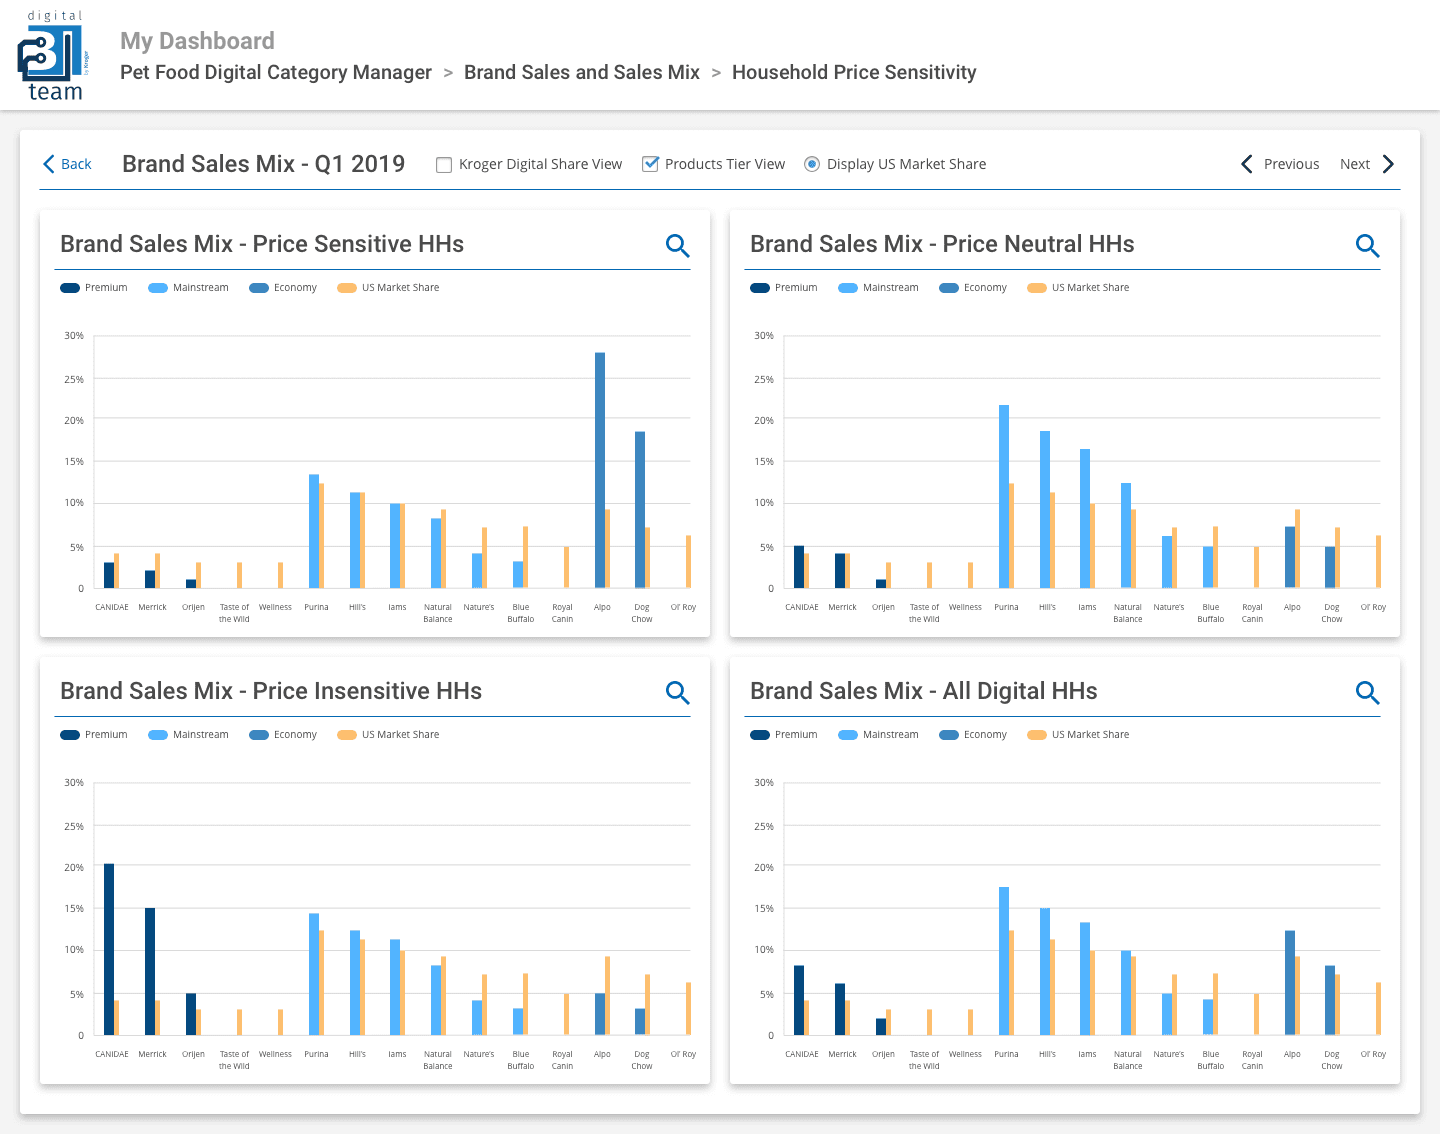1440x1134 pixels.
Task: Toggle Economy legend in Price Insensitive chart
Action: [x=283, y=735]
